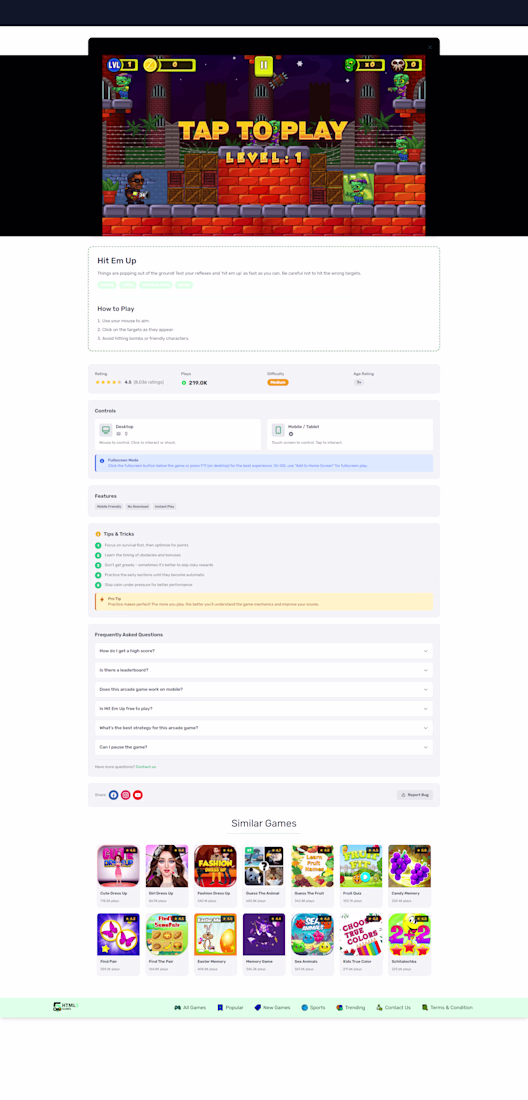Expand 'How do I get a high score?'
This screenshot has width=528, height=1100.
[264, 651]
